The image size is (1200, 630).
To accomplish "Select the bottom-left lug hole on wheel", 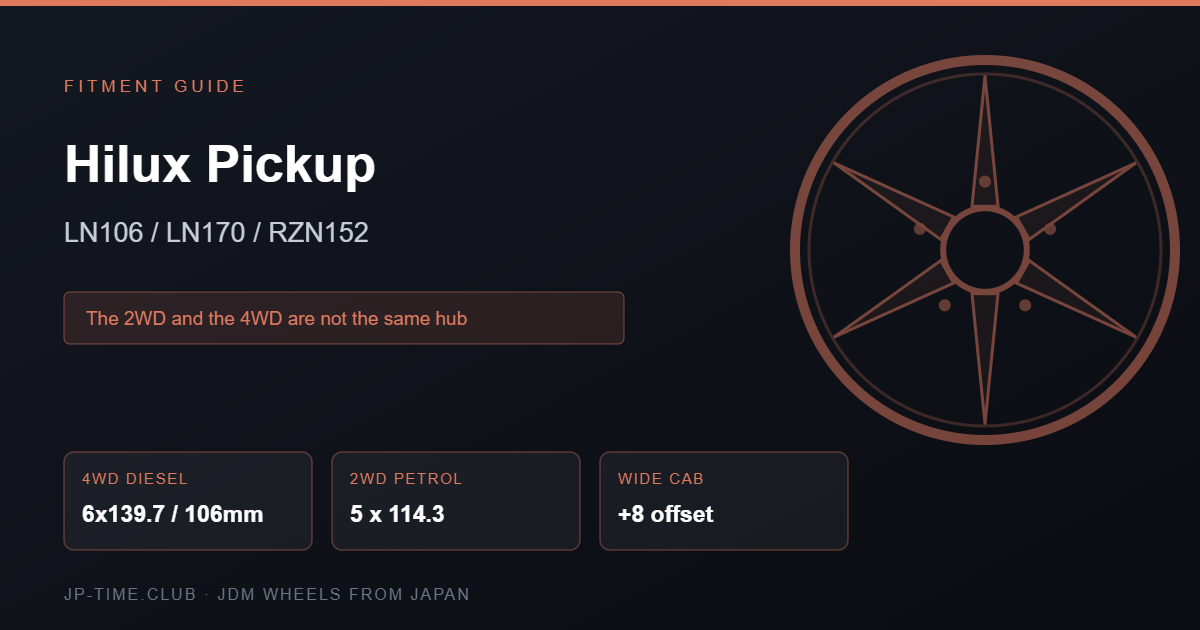I will pyautogui.click(x=945, y=305).
